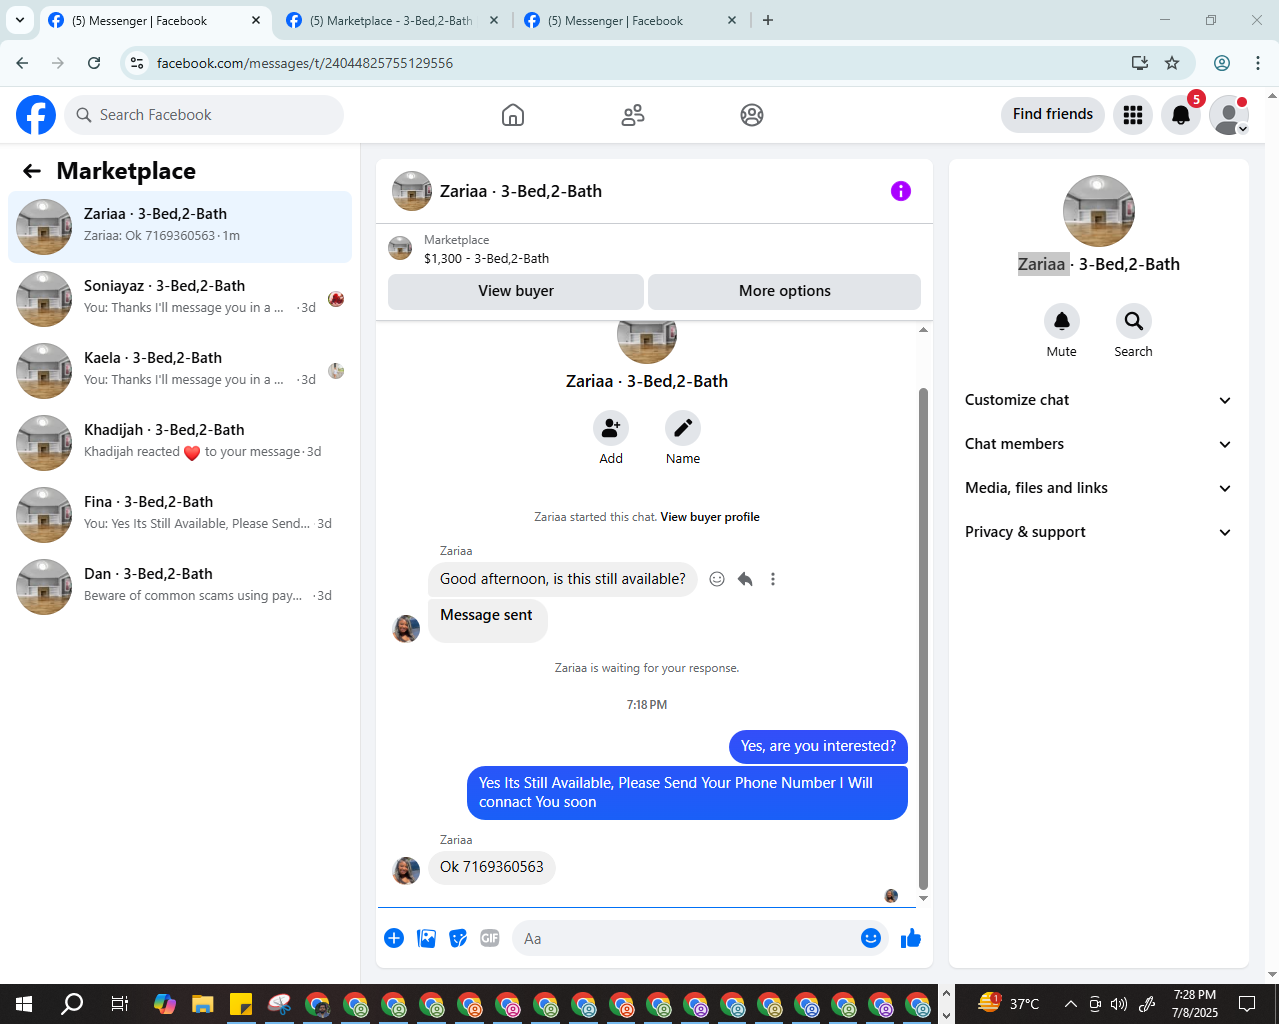Open the emoji picker in message box

point(871,938)
